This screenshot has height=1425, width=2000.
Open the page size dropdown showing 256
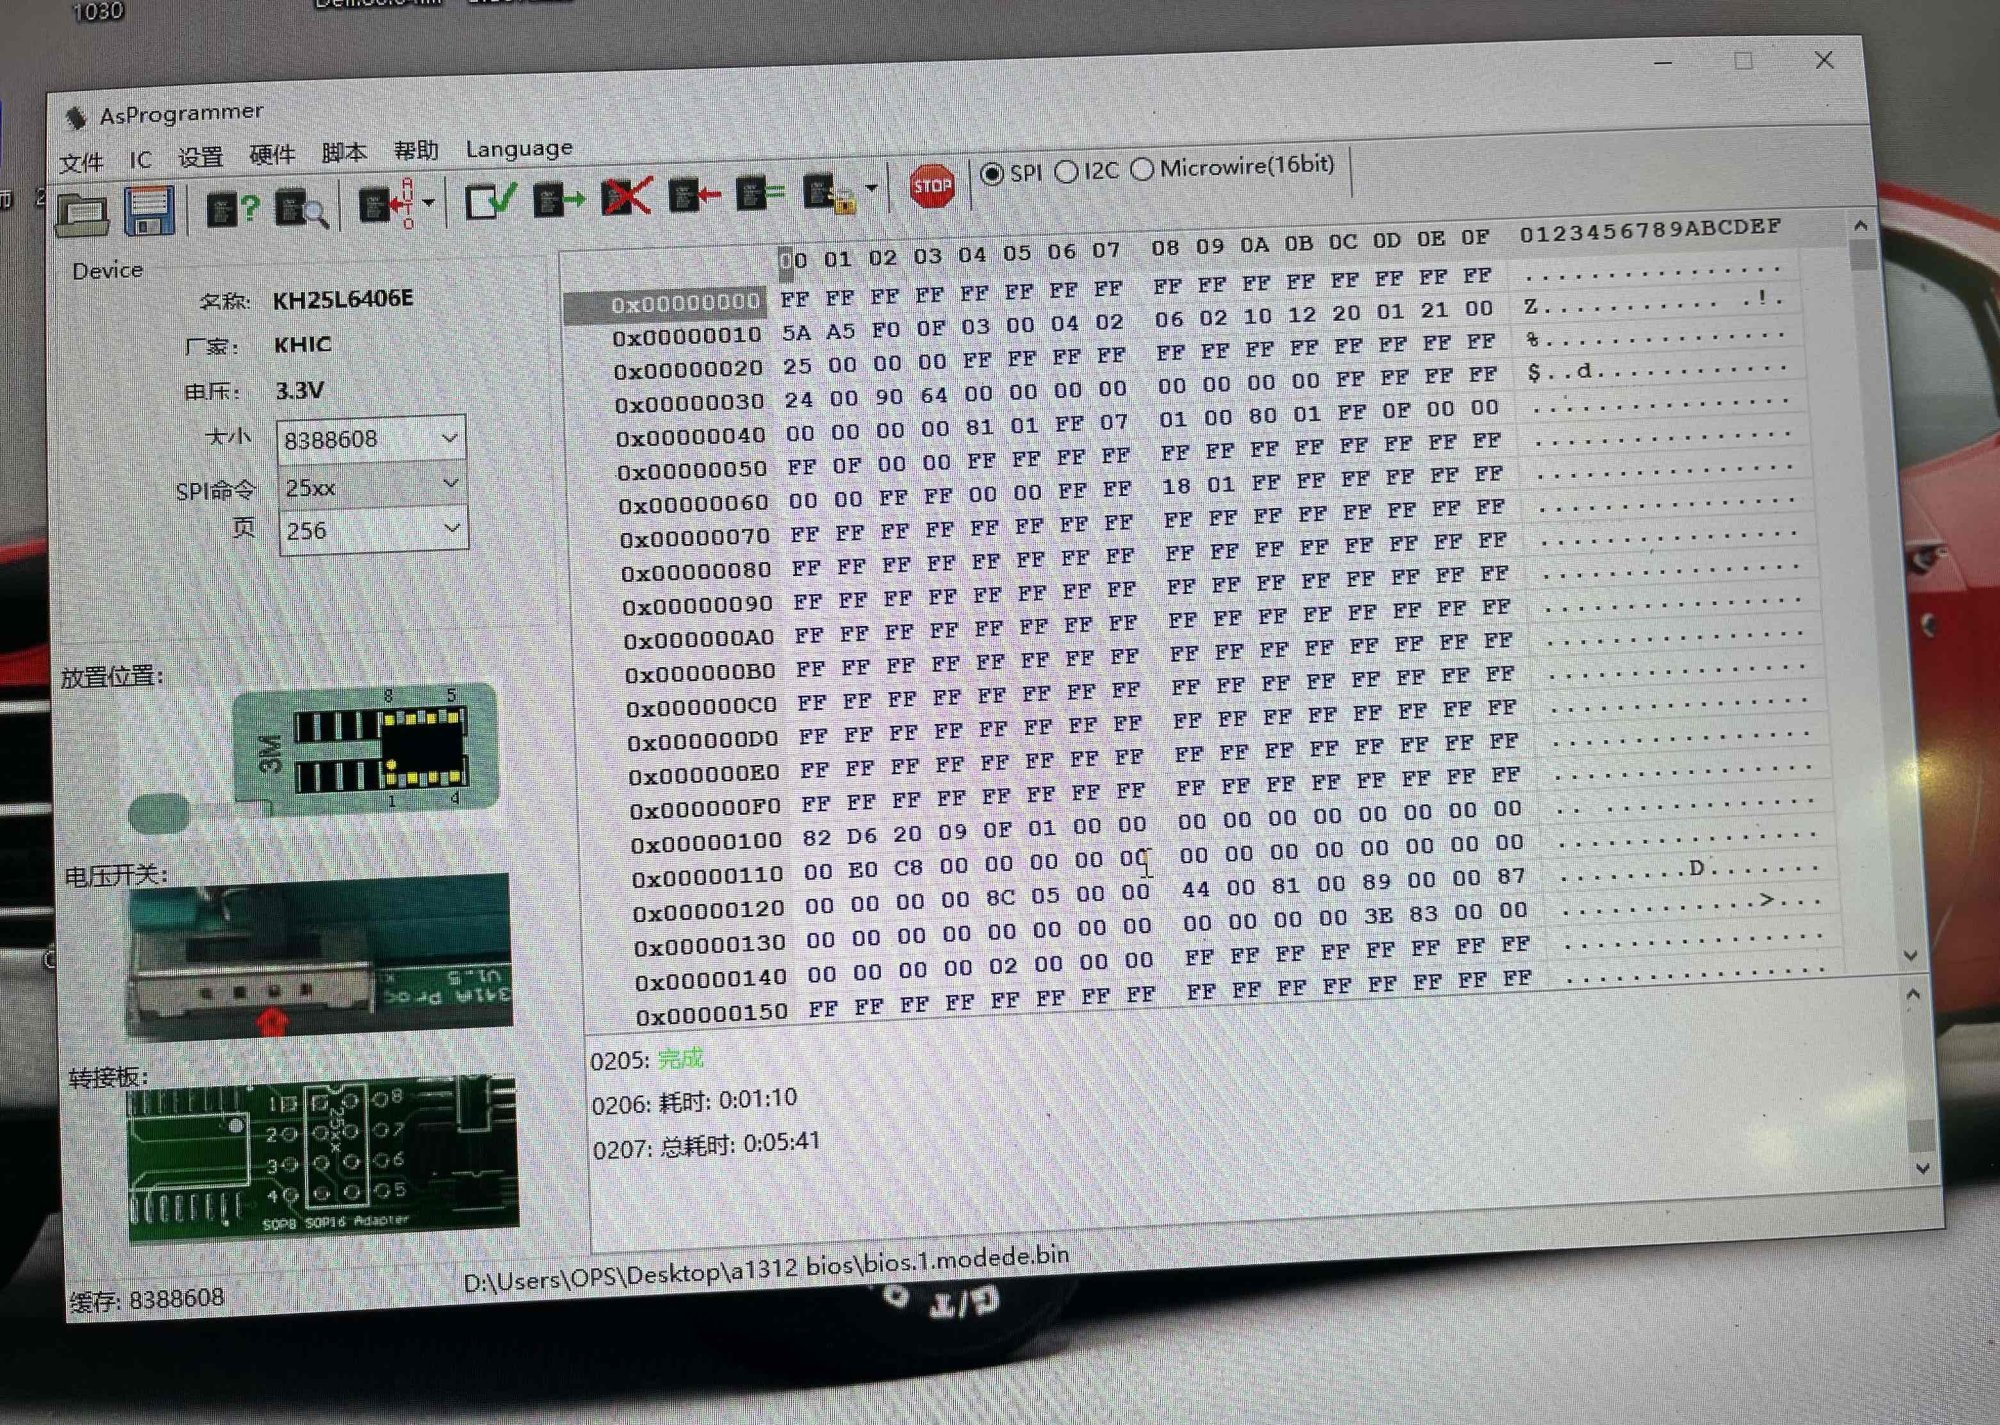point(452,528)
